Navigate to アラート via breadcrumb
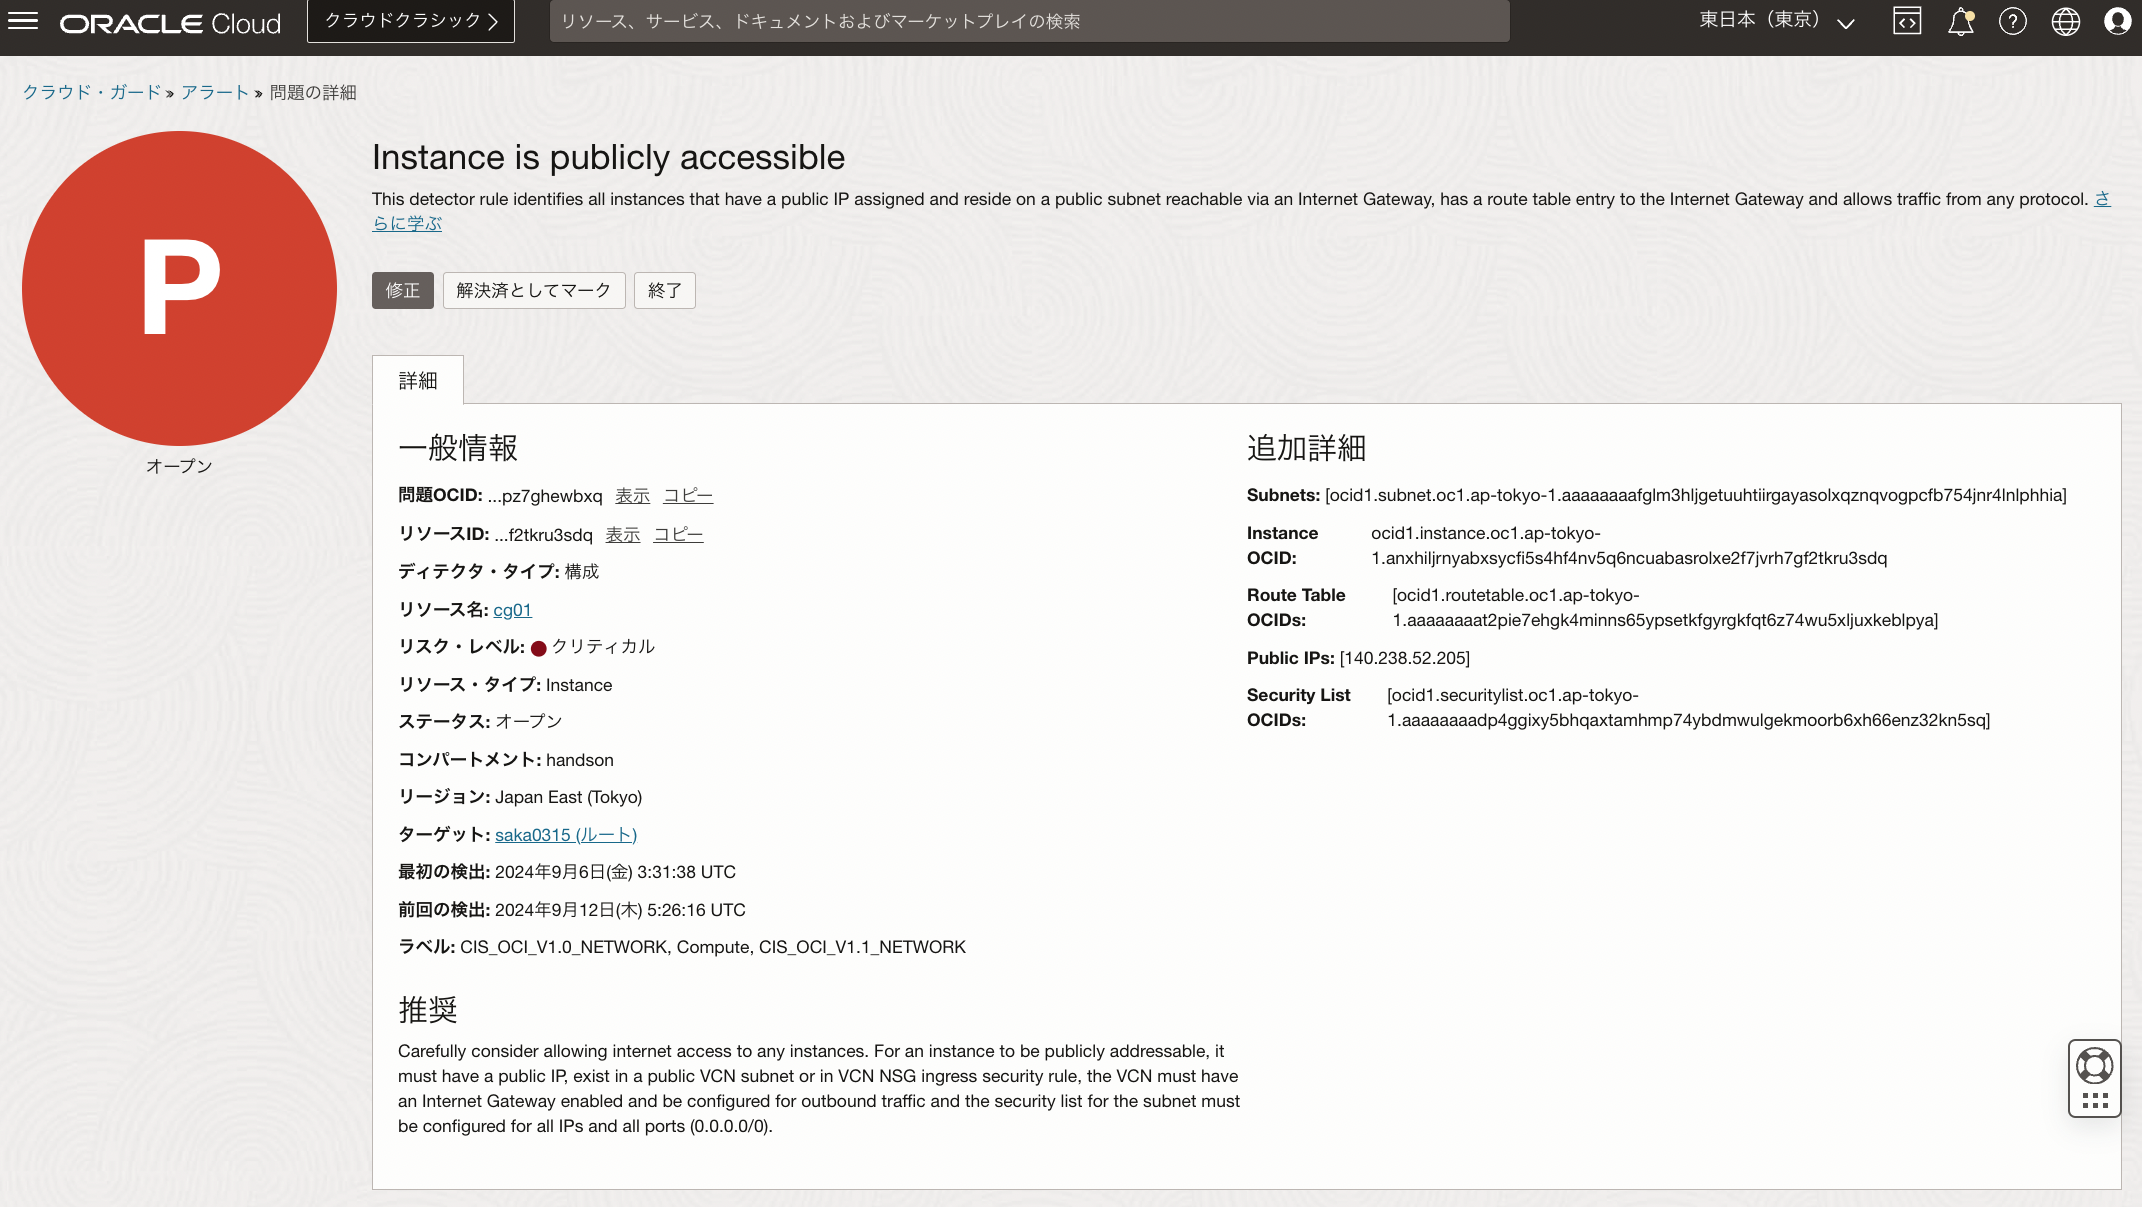This screenshot has width=2142, height=1207. coord(215,92)
